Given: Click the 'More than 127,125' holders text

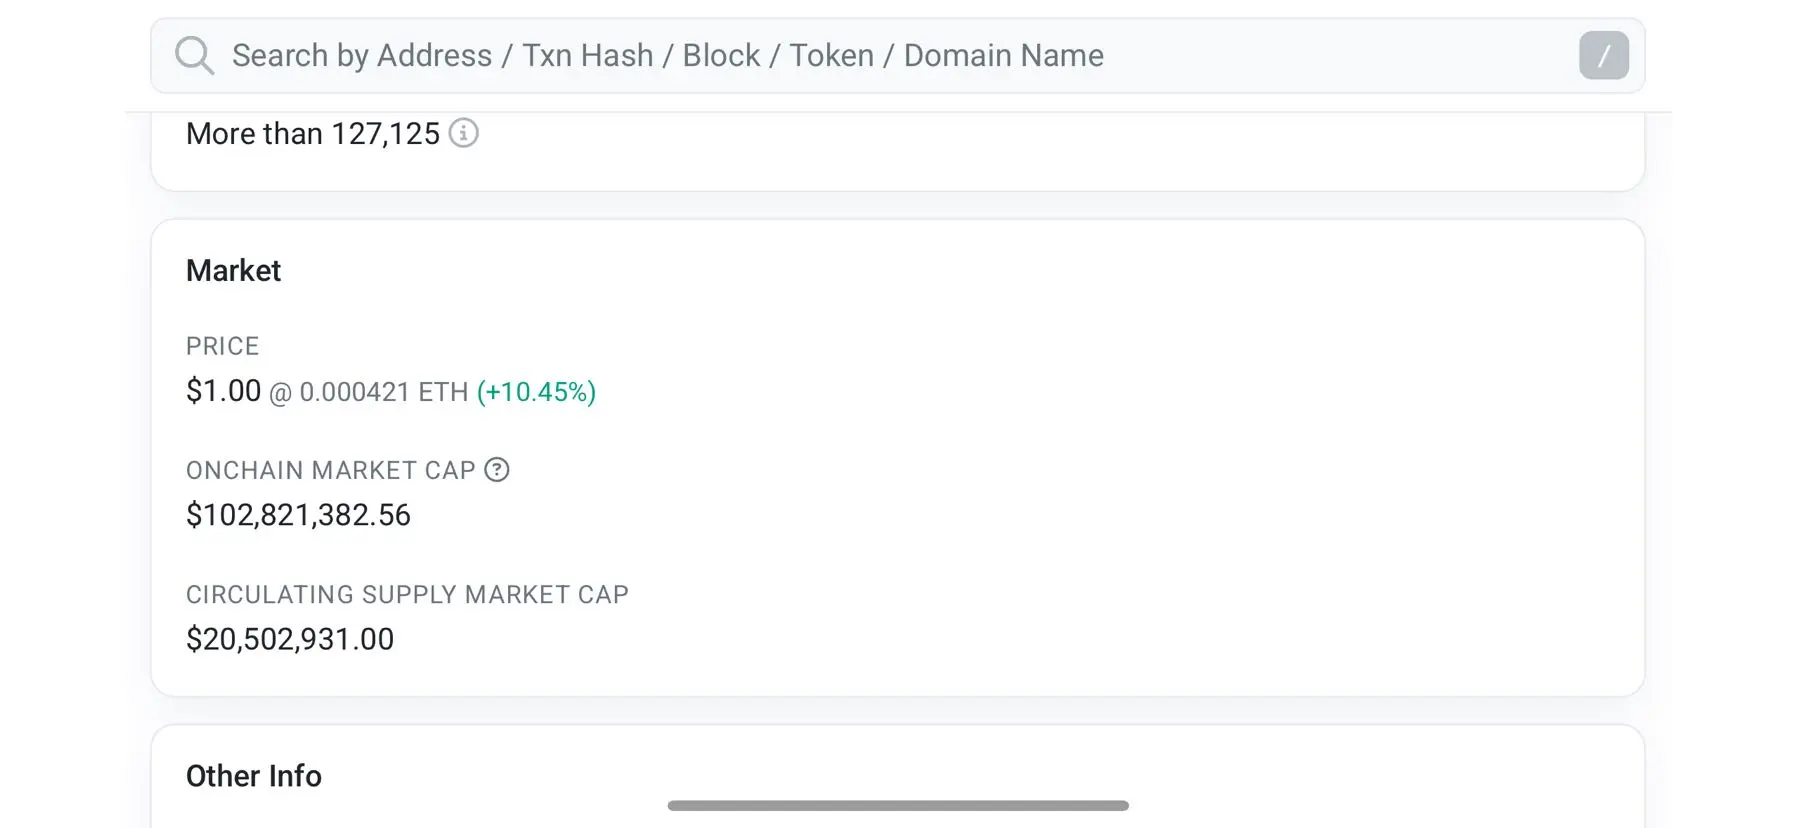Looking at the screenshot, I should [312, 134].
